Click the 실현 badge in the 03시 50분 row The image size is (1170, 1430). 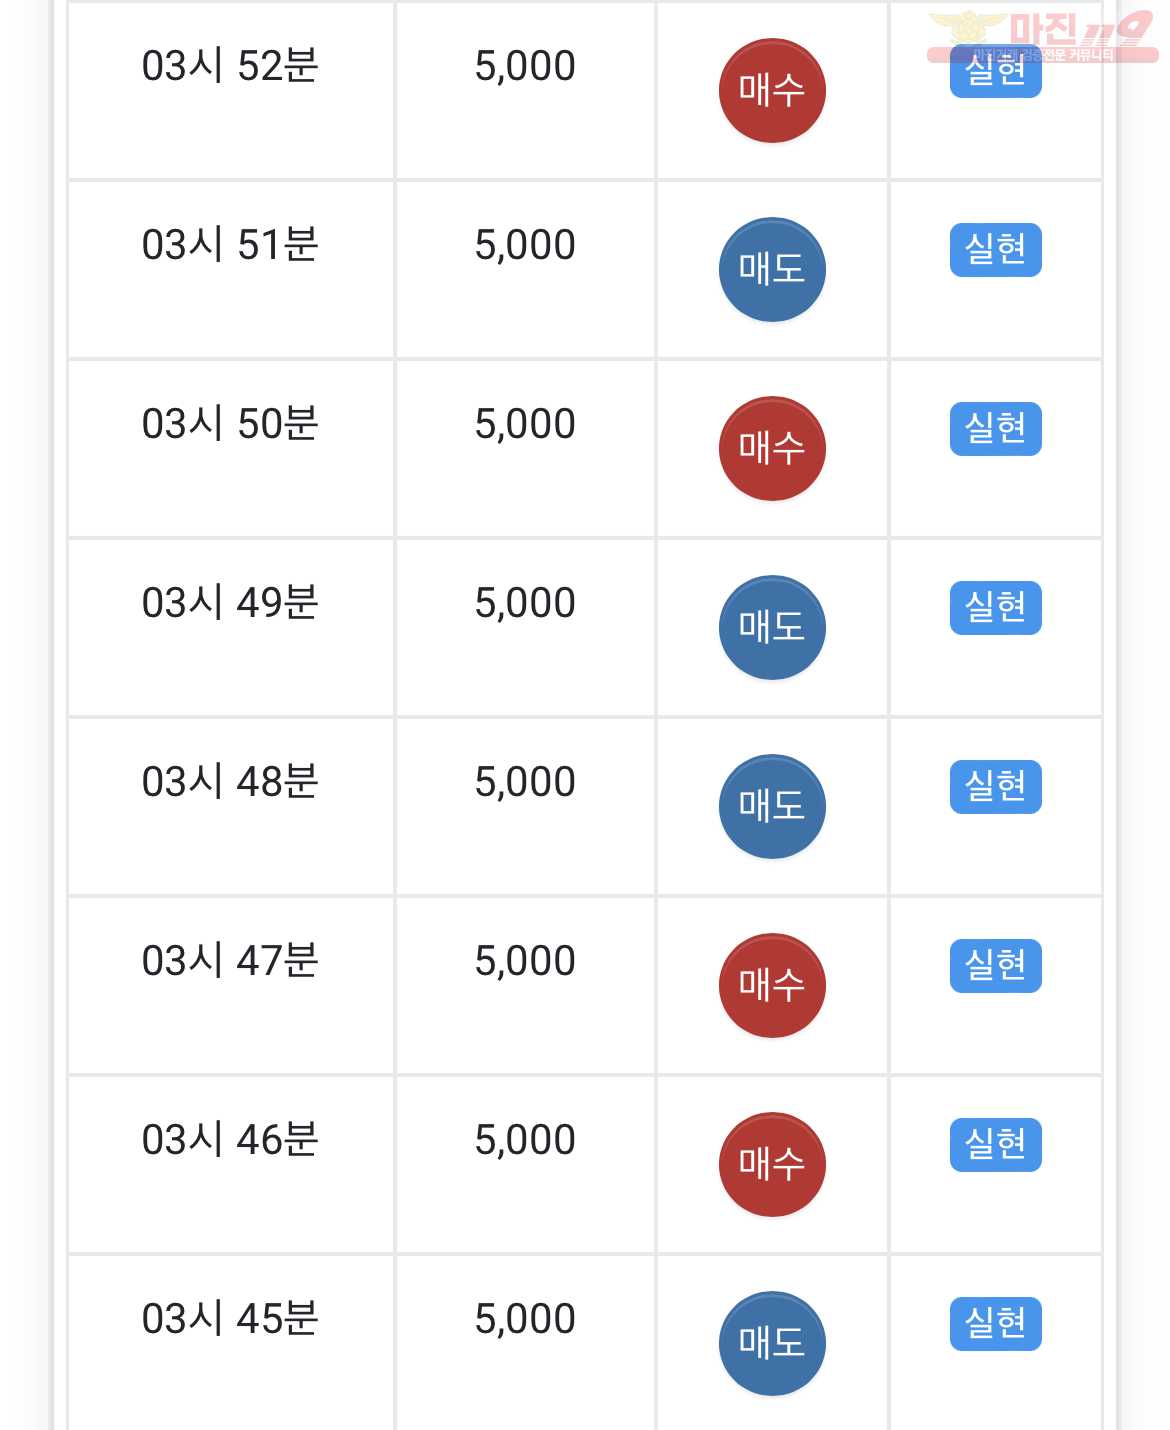coord(996,429)
